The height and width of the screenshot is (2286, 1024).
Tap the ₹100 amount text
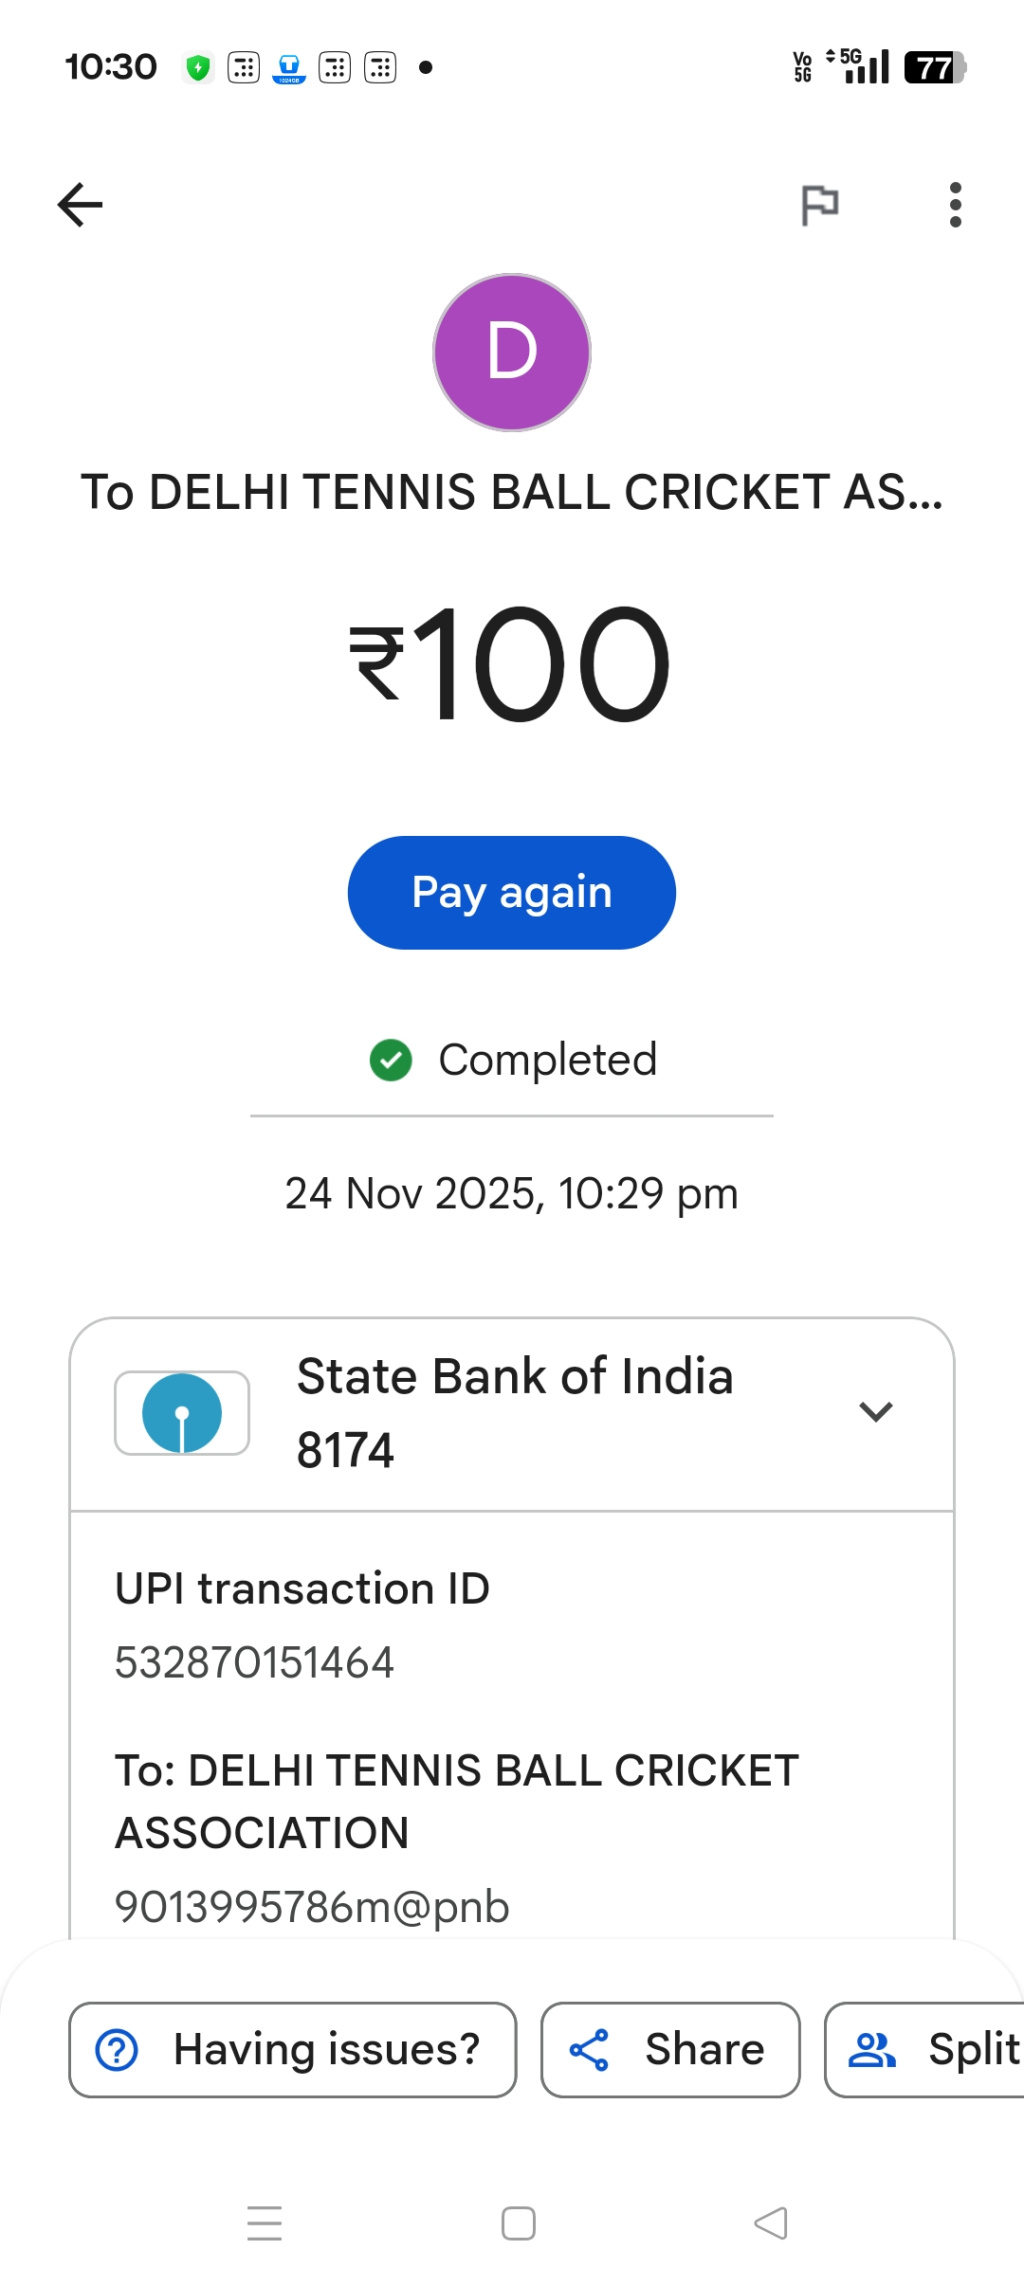(510, 665)
